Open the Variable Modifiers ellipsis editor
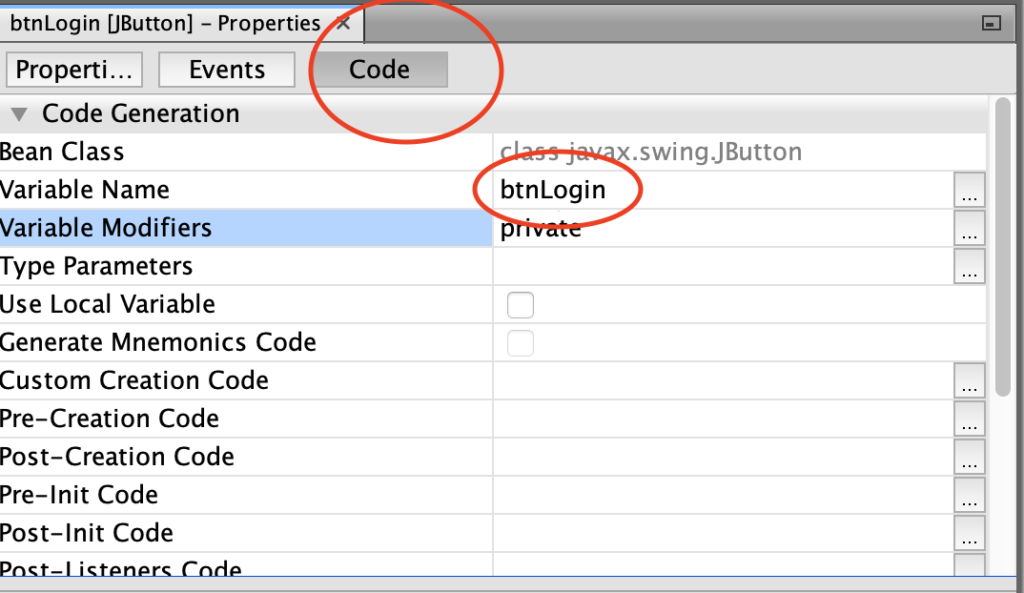The width and height of the screenshot is (1024, 593). [x=969, y=228]
